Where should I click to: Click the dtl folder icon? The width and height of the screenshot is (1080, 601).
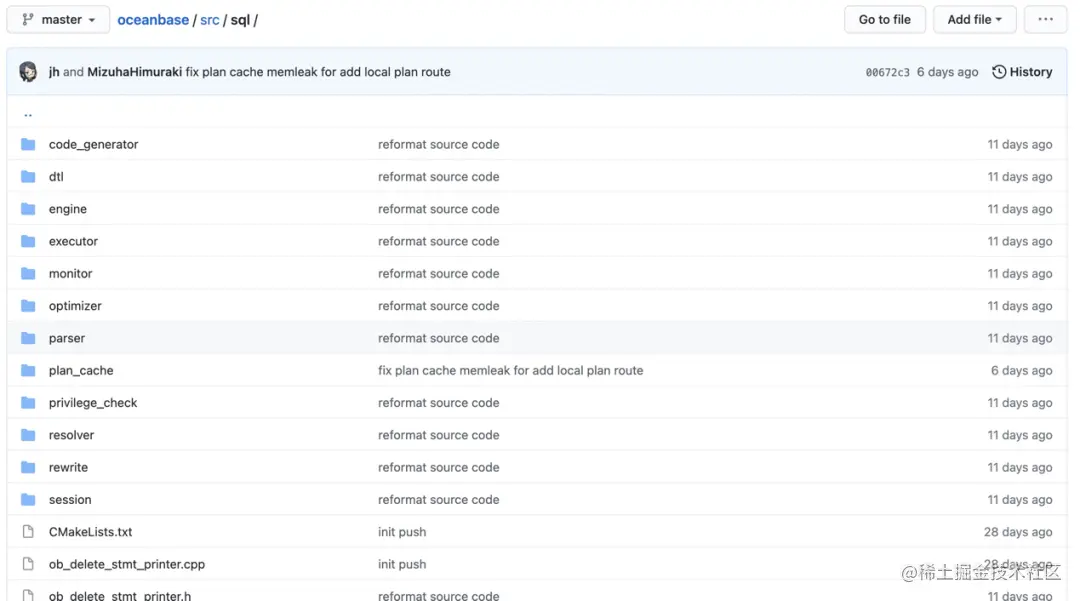(x=28, y=176)
